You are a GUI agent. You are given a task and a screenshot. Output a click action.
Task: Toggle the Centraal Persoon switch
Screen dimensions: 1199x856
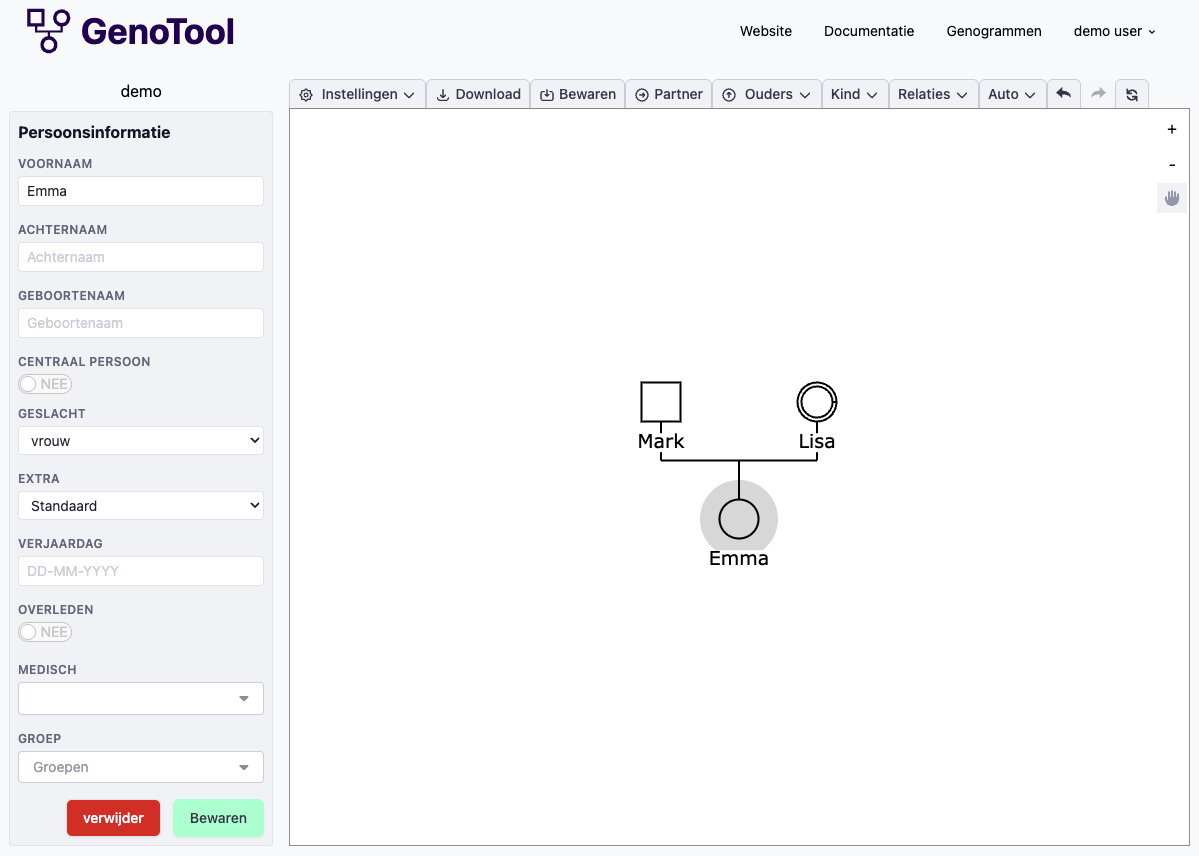pyautogui.click(x=45, y=384)
